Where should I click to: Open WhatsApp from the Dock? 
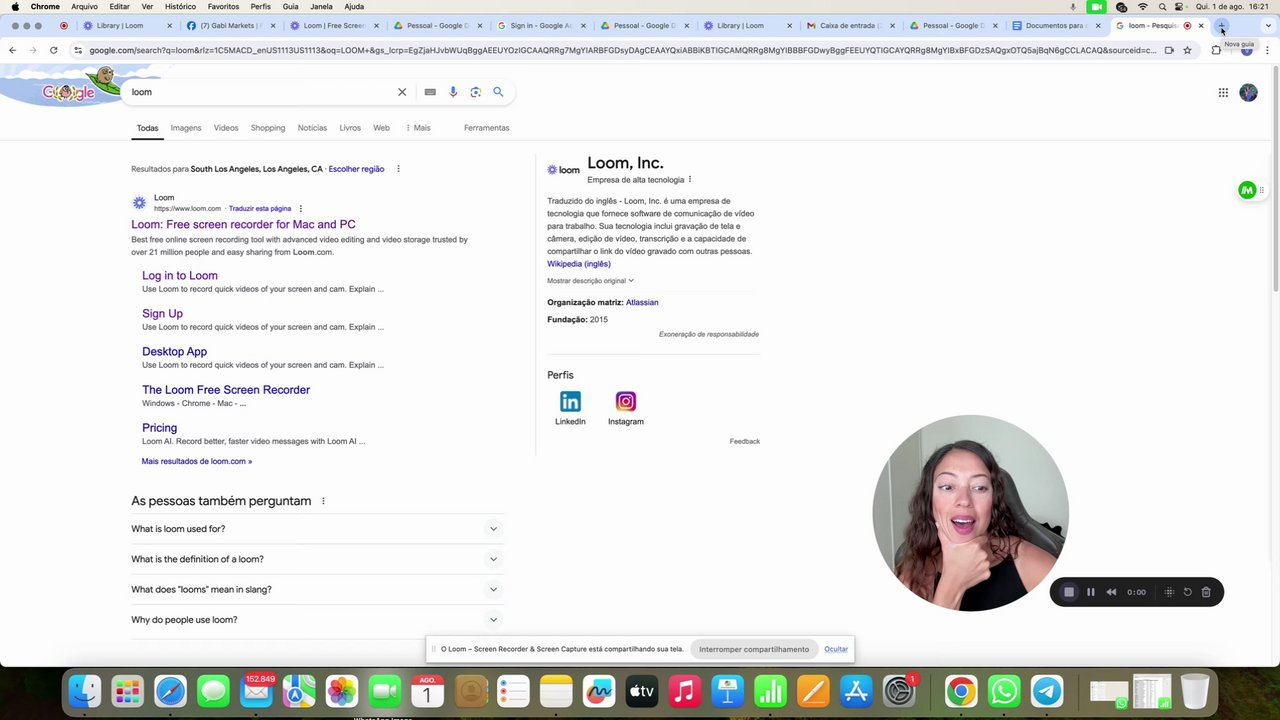tap(1004, 691)
